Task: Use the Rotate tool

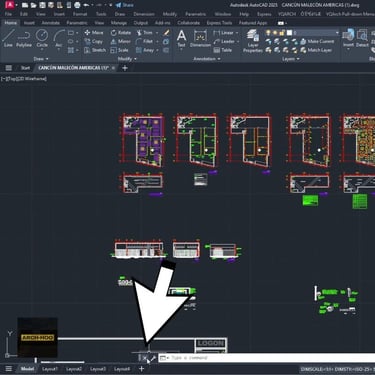Action: pyautogui.click(x=121, y=33)
